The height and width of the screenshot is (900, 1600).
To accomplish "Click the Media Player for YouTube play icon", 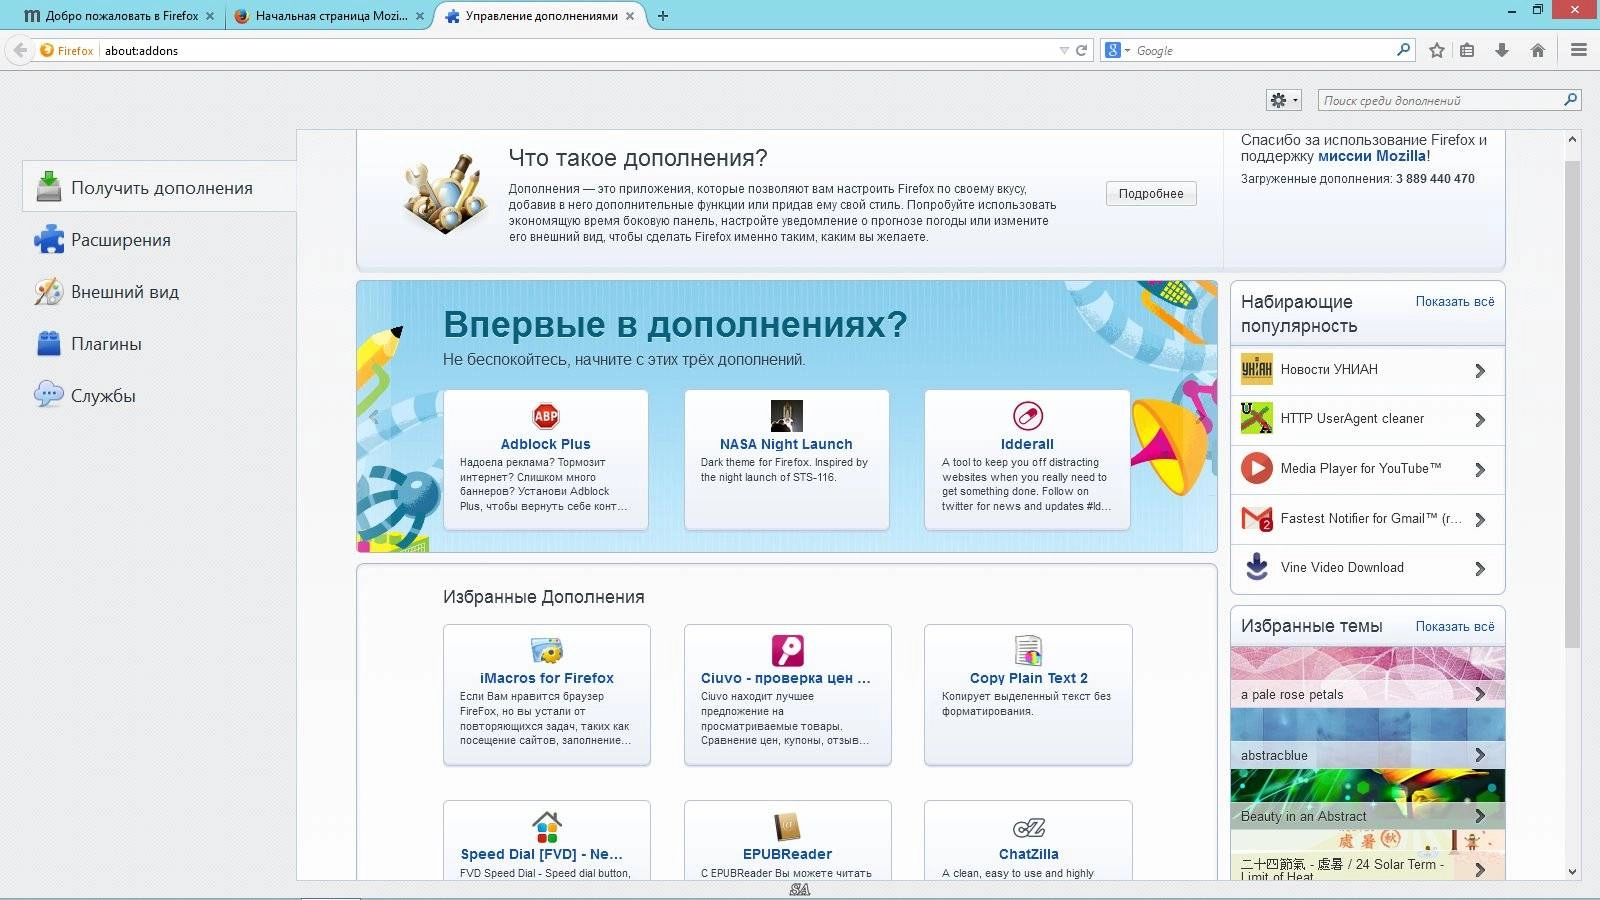I will click(x=1257, y=468).
